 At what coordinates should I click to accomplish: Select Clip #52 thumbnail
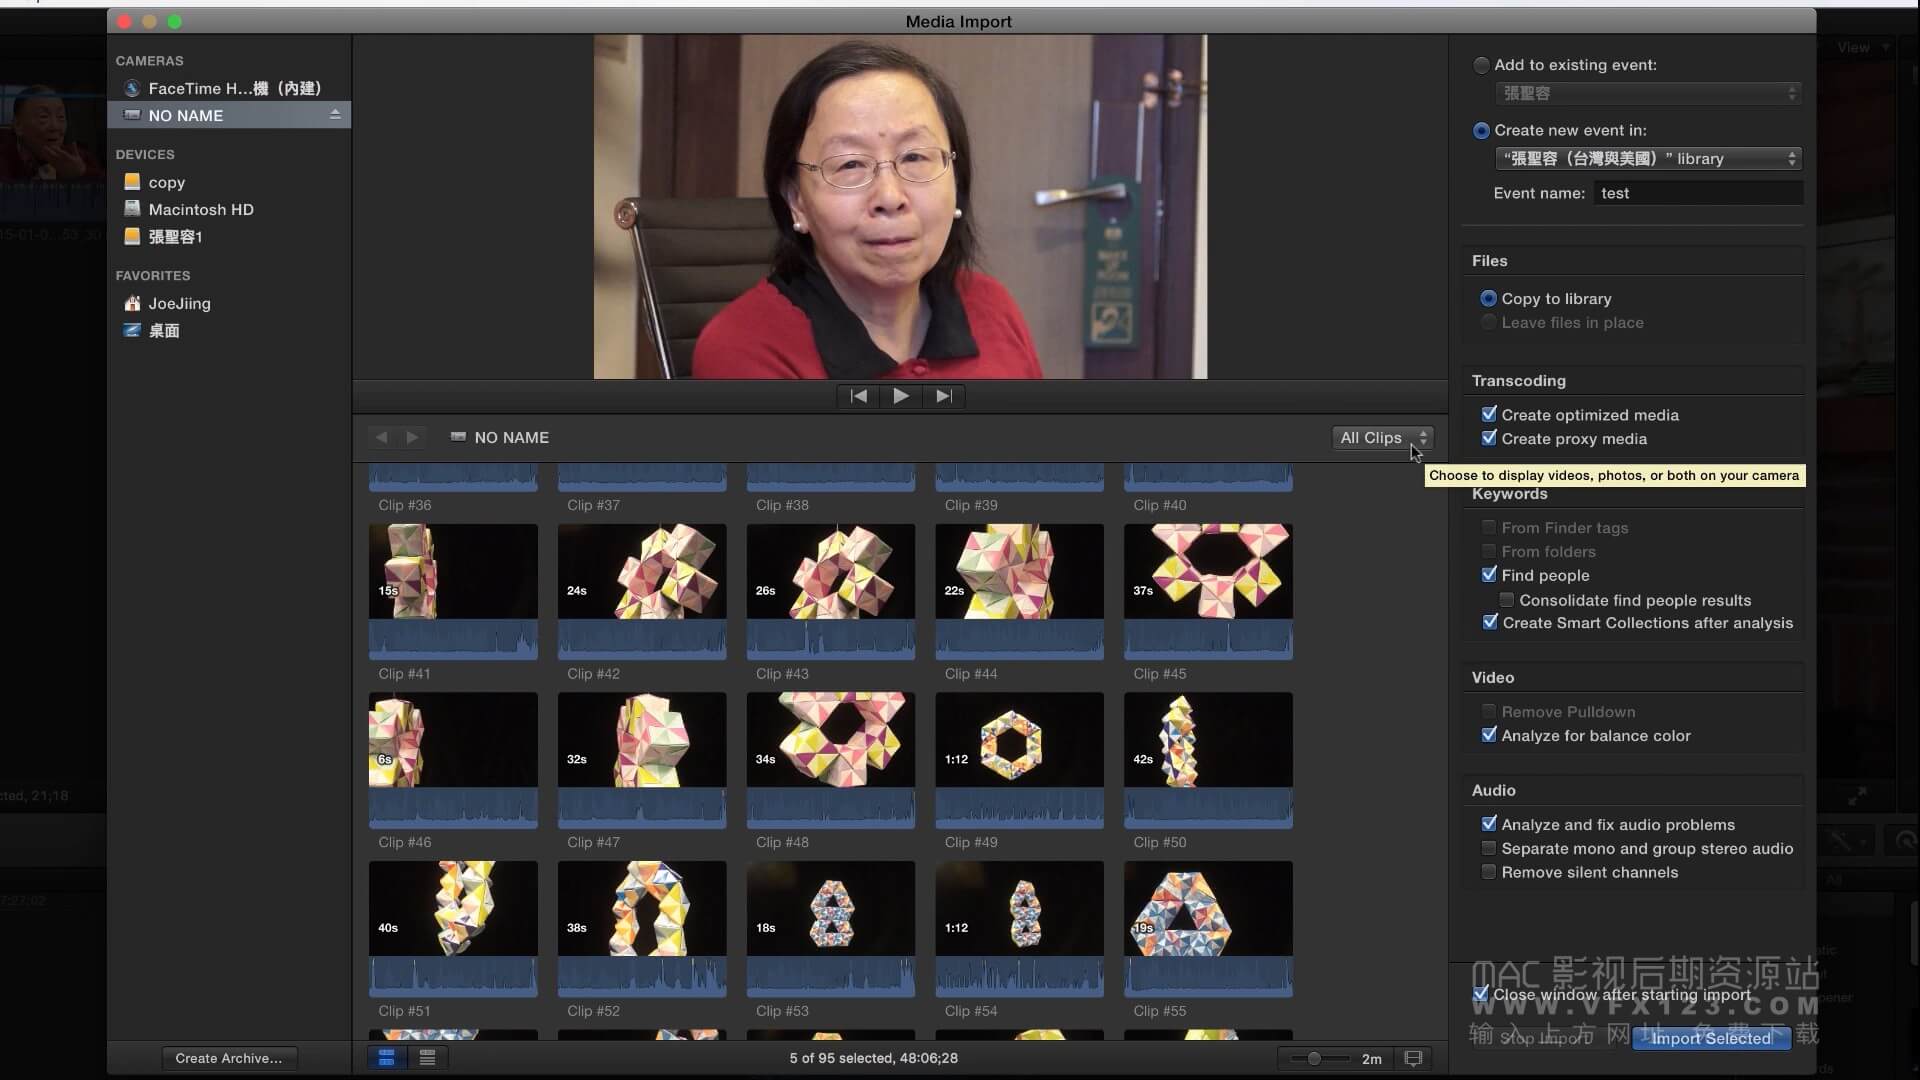click(x=642, y=928)
